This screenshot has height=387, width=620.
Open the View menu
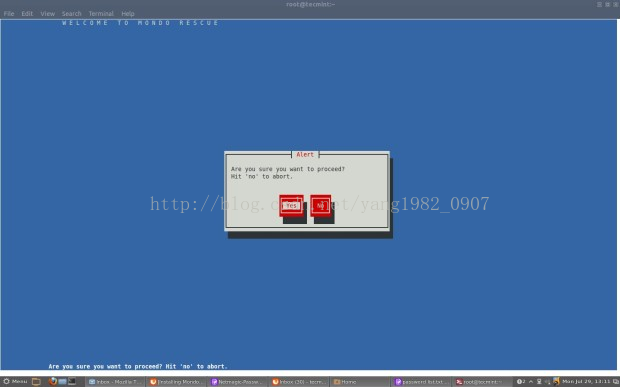click(x=47, y=13)
